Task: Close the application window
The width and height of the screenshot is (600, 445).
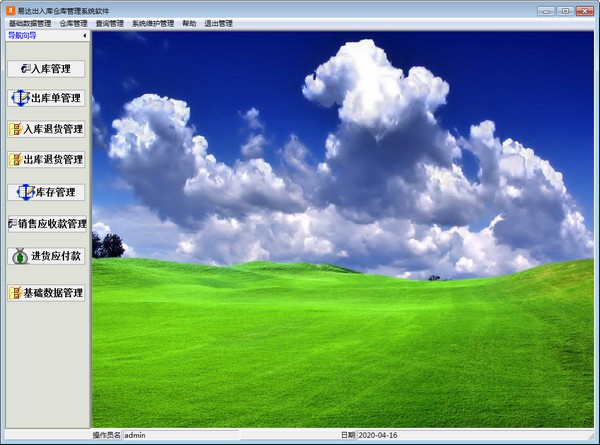Action: (x=585, y=11)
